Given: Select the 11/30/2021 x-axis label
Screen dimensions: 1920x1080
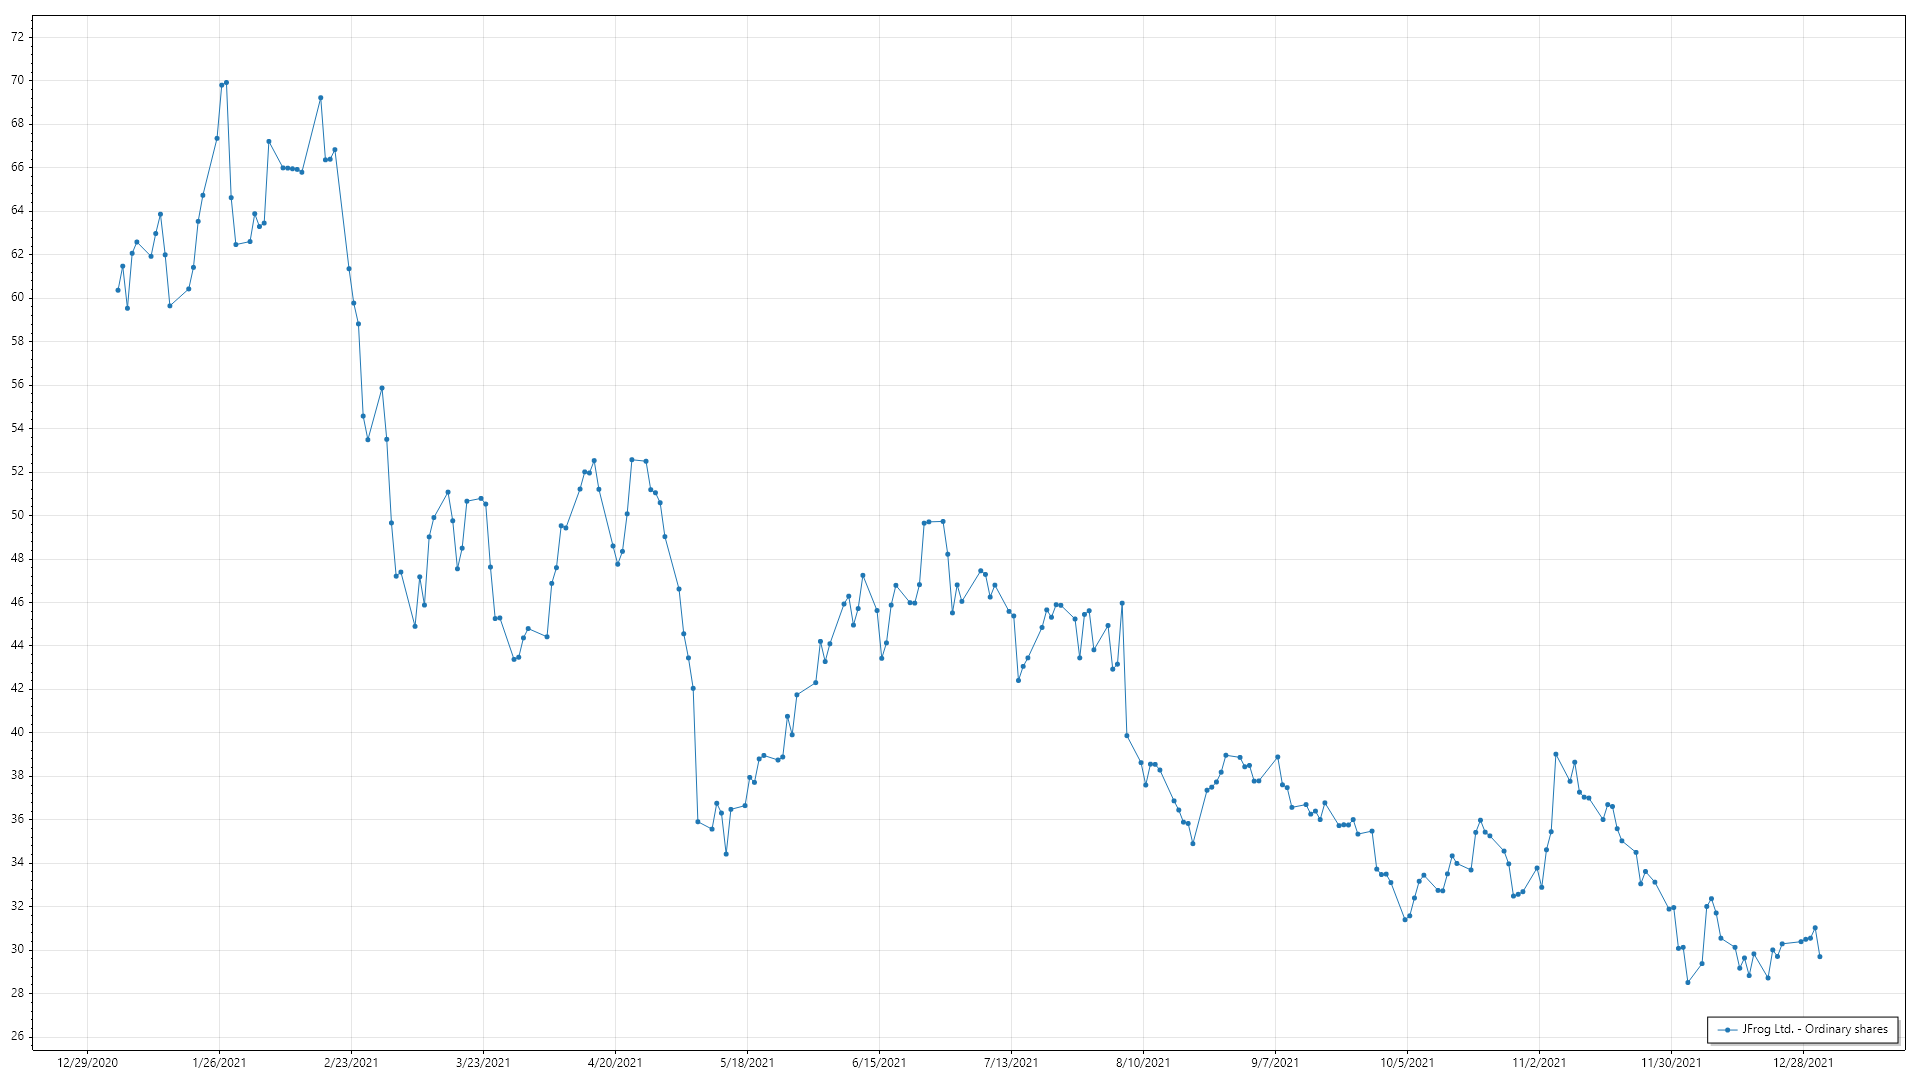Looking at the screenshot, I should [1671, 1063].
